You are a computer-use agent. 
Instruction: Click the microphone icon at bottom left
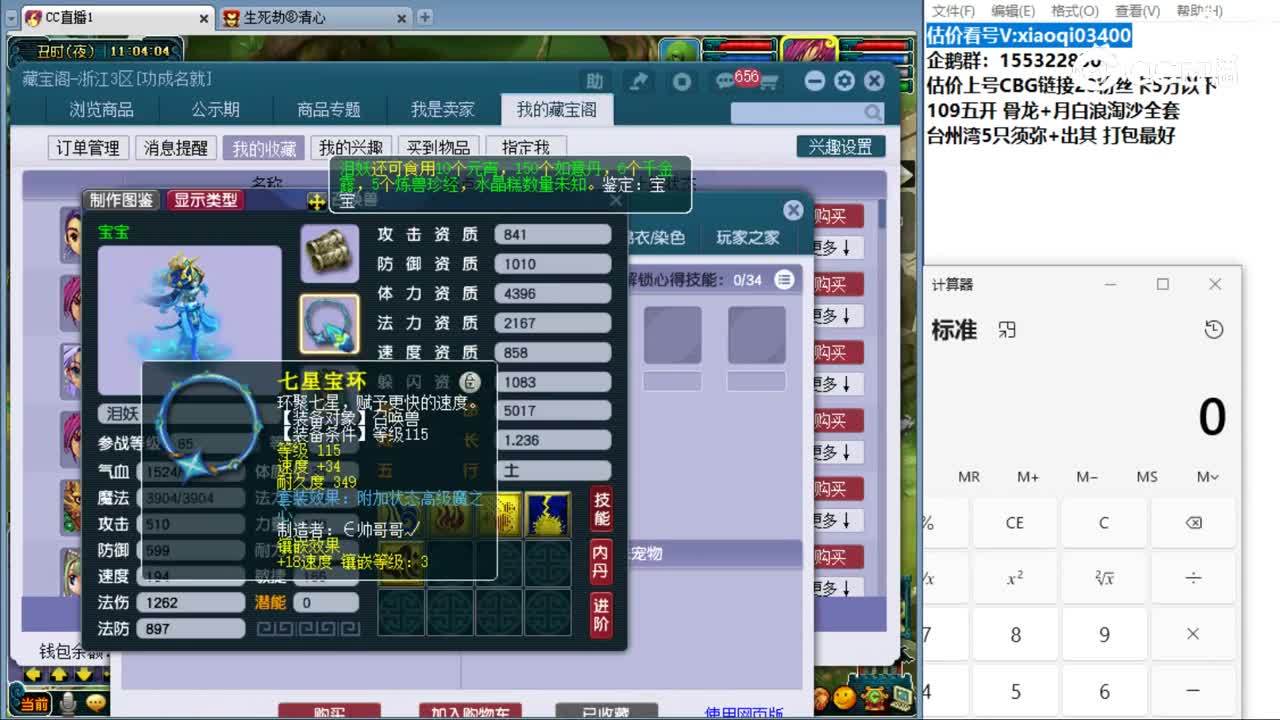68,704
